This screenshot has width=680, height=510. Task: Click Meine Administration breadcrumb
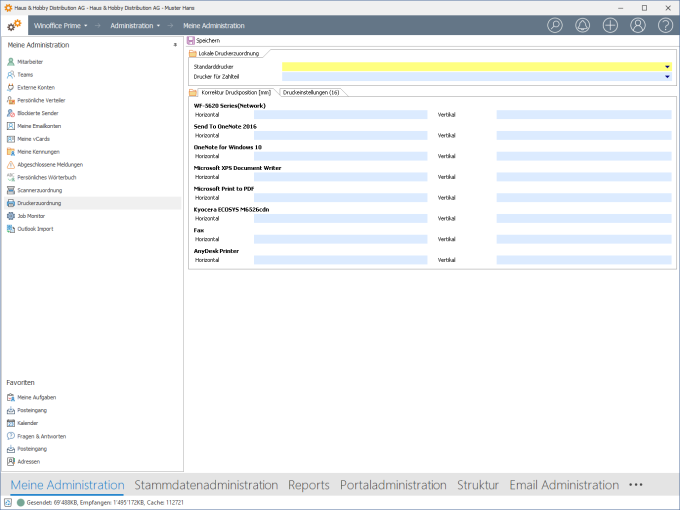[x=214, y=26]
